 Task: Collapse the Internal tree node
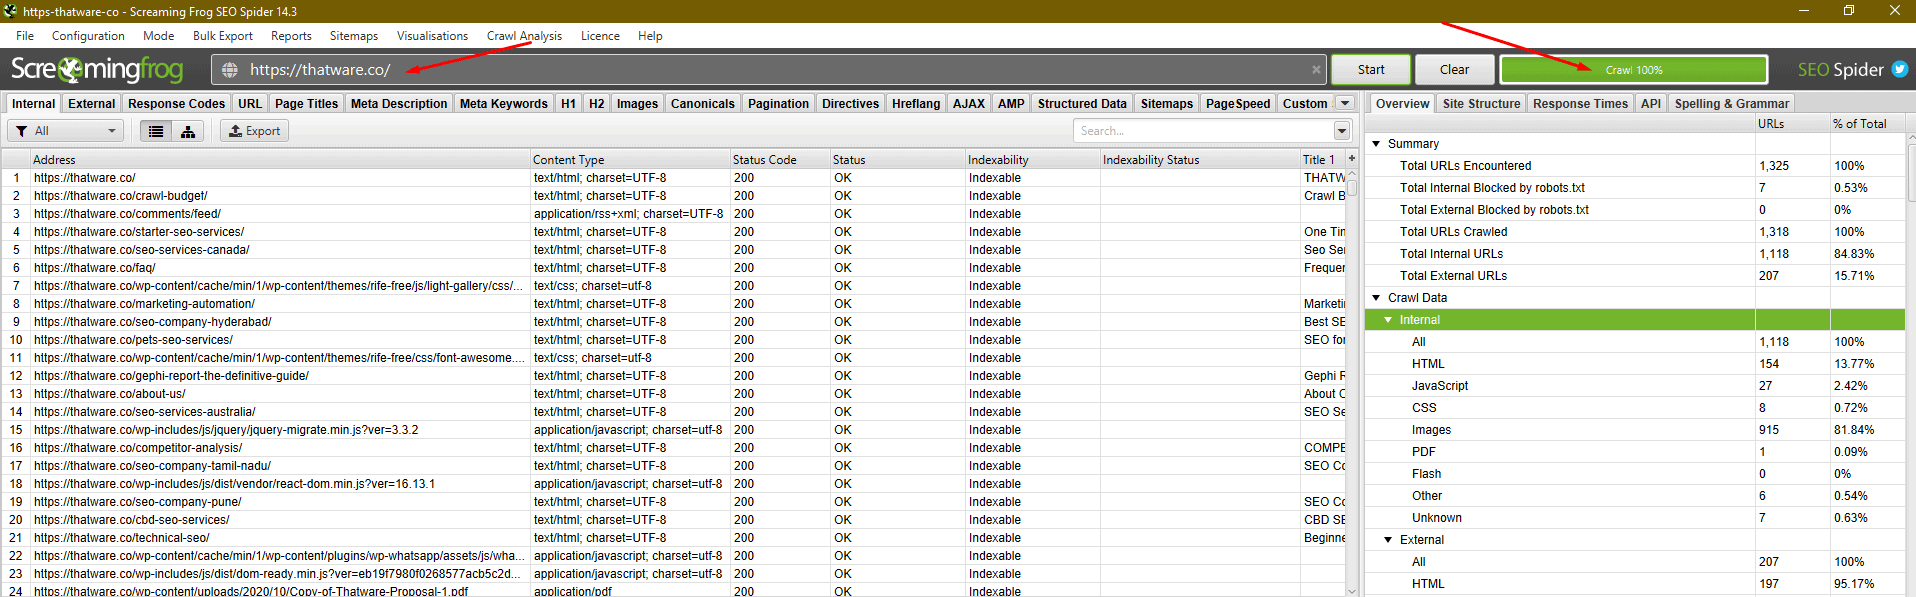(x=1388, y=320)
